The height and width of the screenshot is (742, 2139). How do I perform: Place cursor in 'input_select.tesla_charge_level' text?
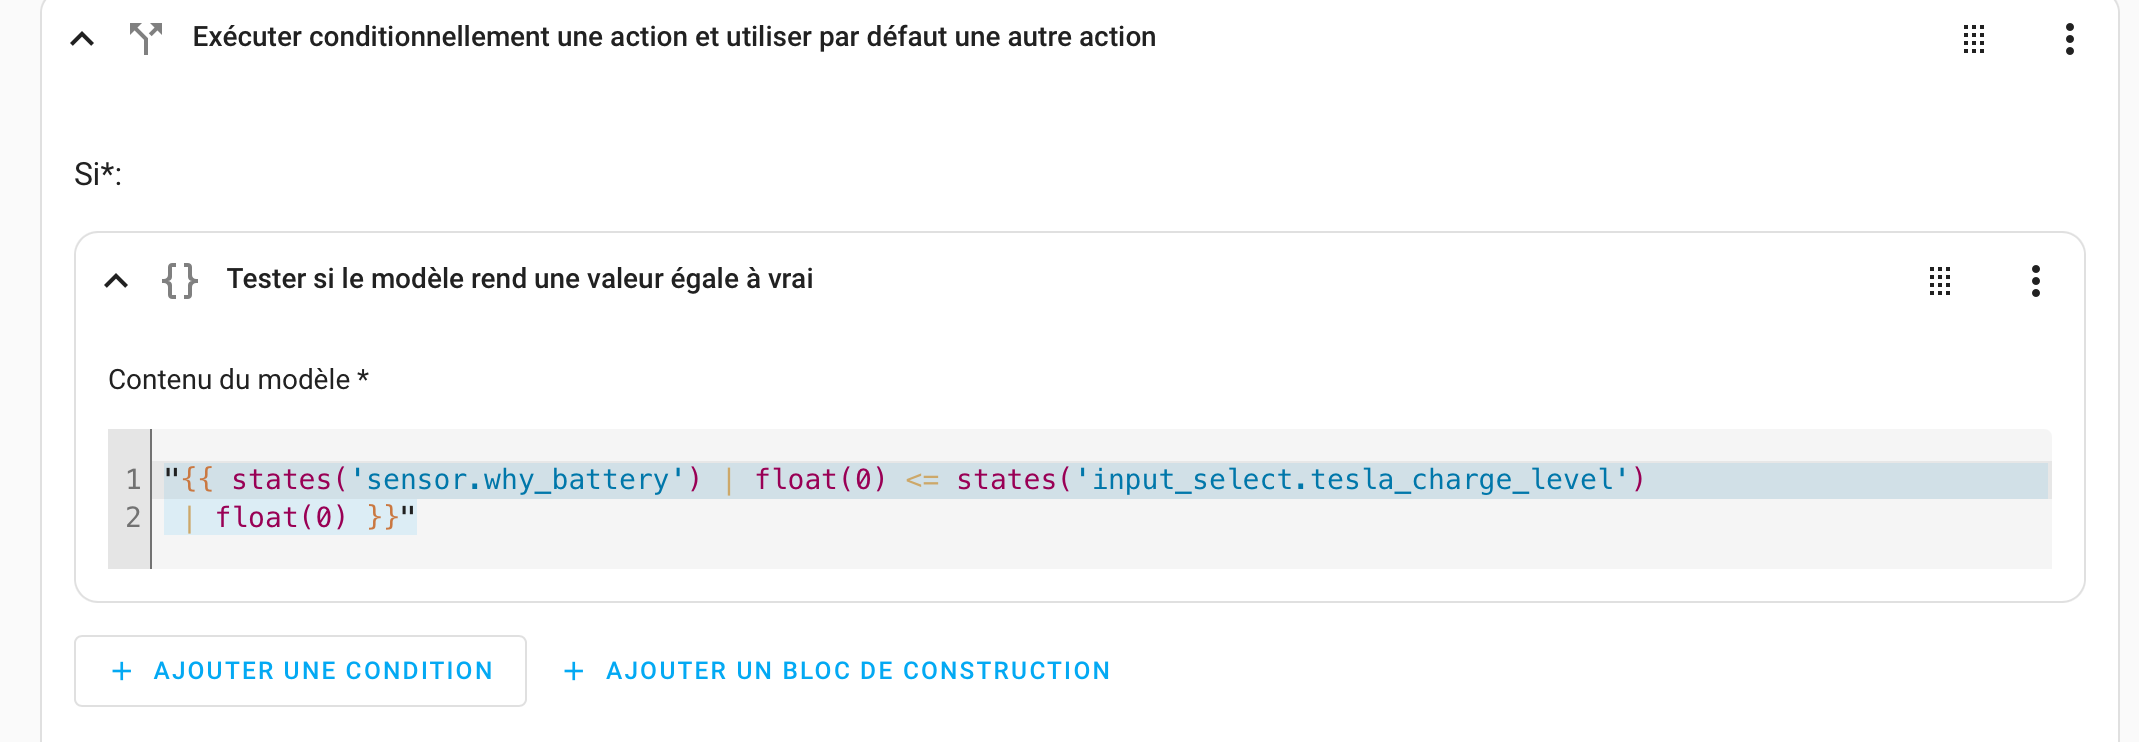tap(1352, 480)
